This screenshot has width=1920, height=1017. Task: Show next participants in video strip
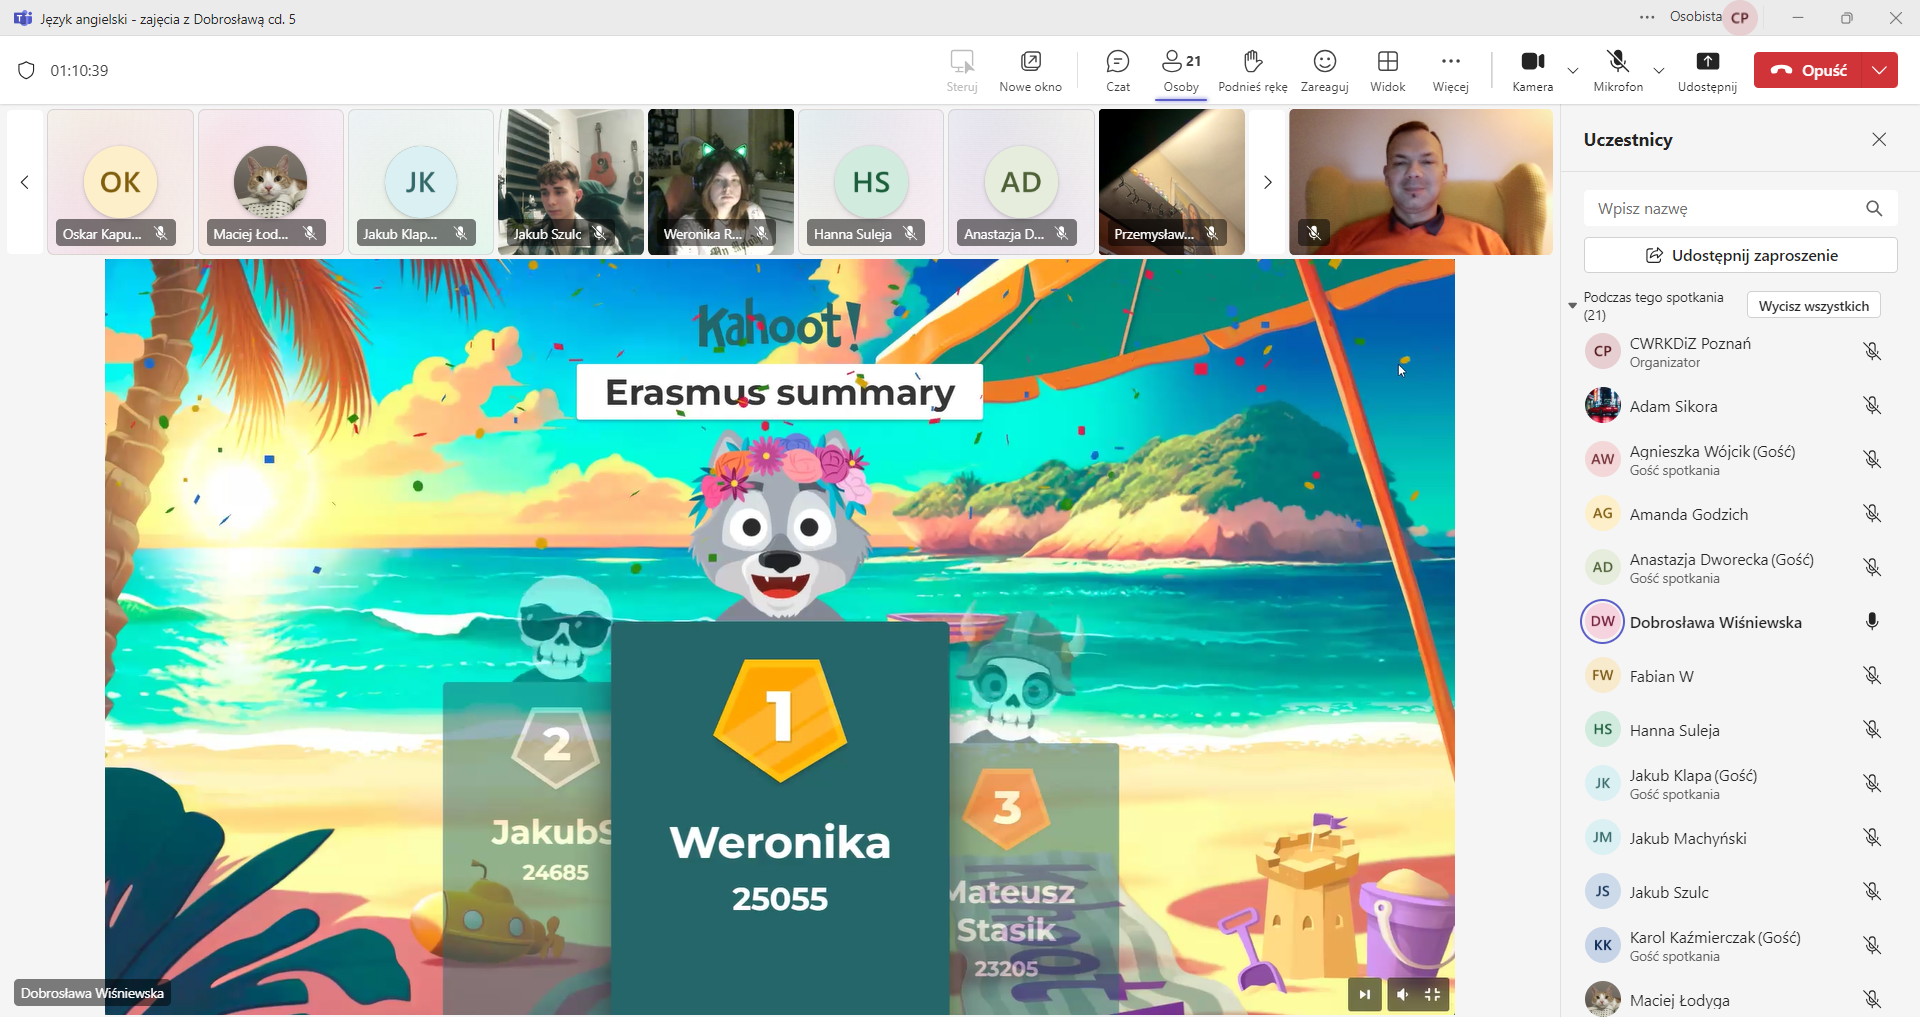coord(1267,182)
